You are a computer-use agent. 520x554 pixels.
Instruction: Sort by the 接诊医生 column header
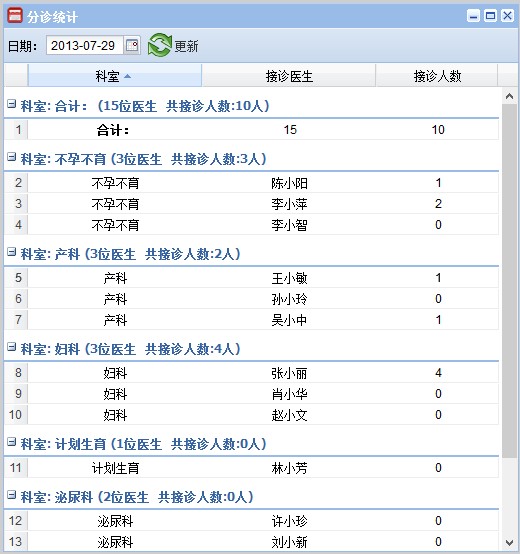click(x=289, y=76)
